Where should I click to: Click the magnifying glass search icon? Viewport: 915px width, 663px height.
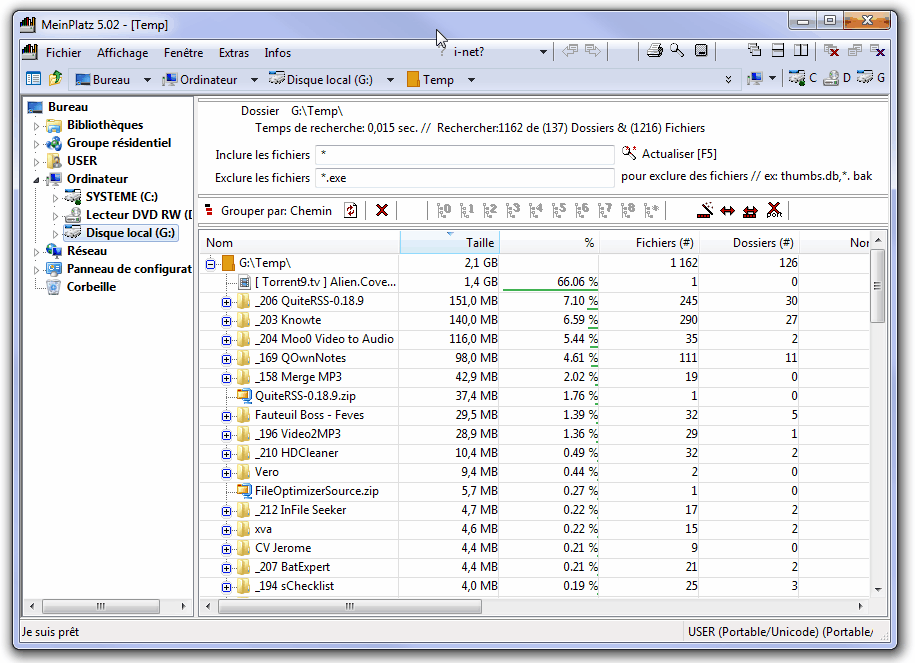point(677,51)
